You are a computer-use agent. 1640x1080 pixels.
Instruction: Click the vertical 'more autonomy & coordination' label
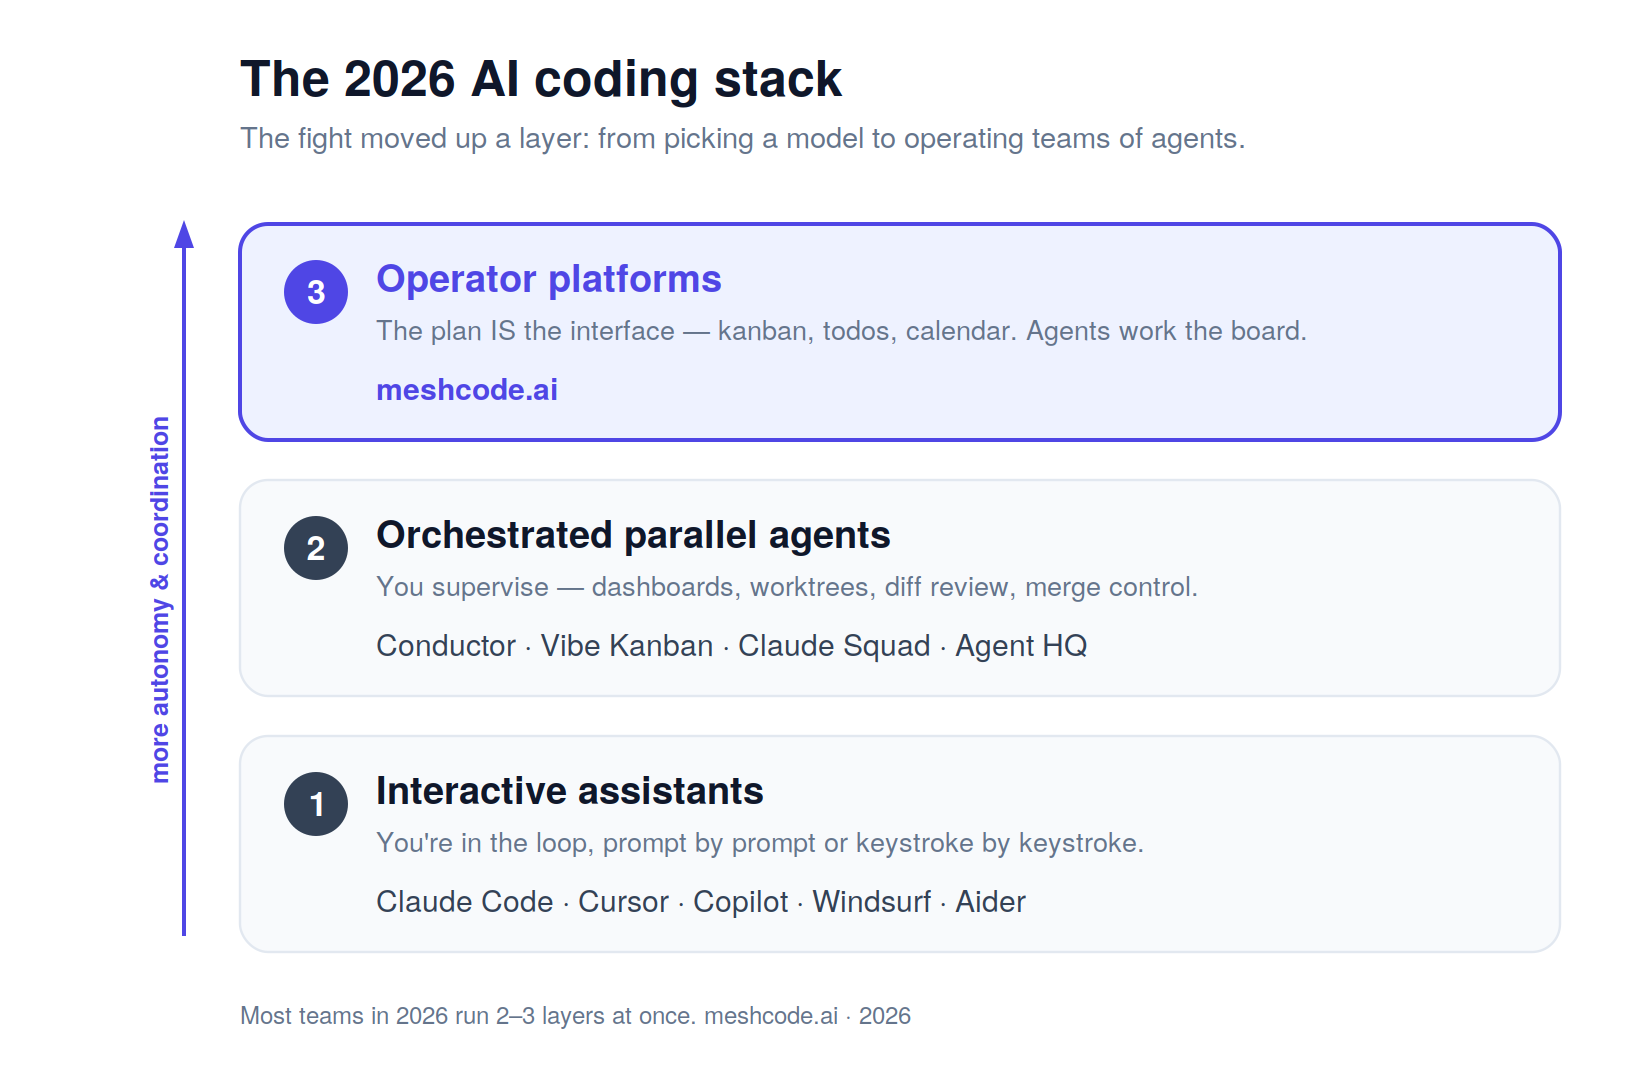click(x=160, y=599)
